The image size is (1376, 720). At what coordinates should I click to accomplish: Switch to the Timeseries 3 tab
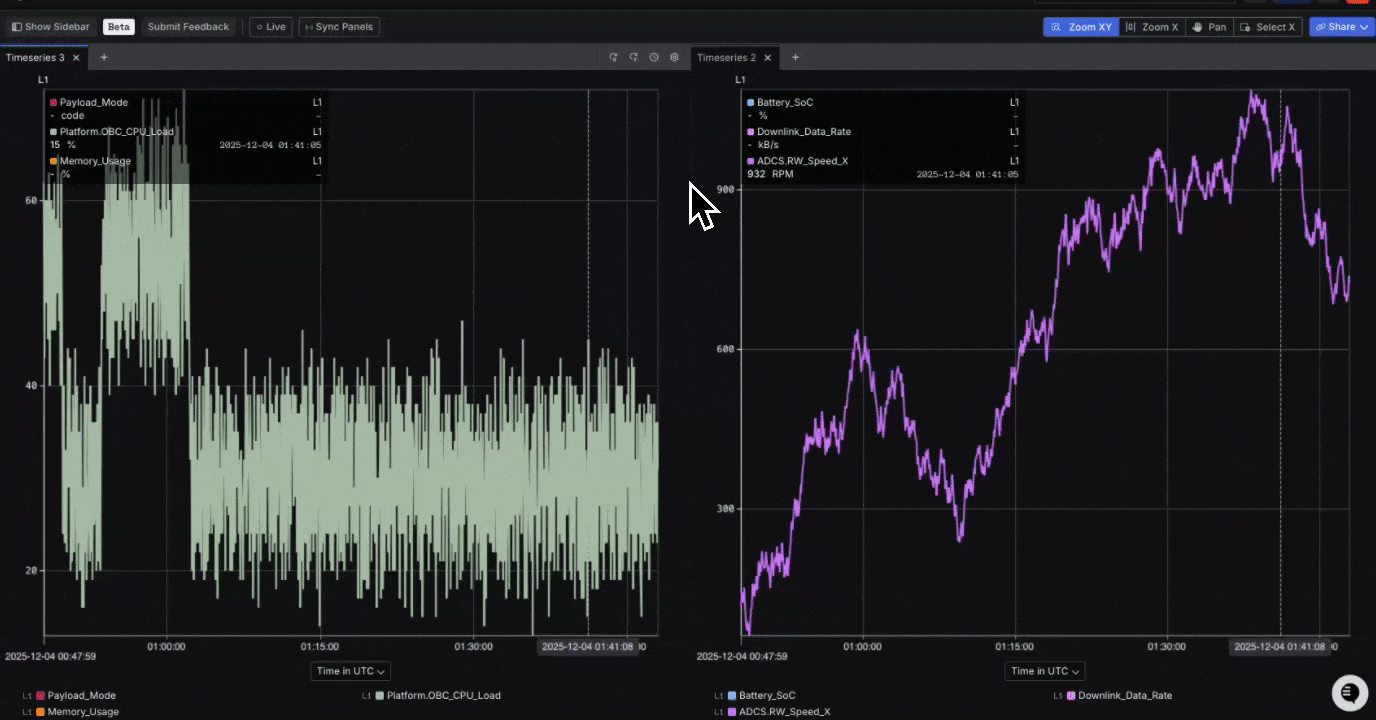tap(35, 57)
